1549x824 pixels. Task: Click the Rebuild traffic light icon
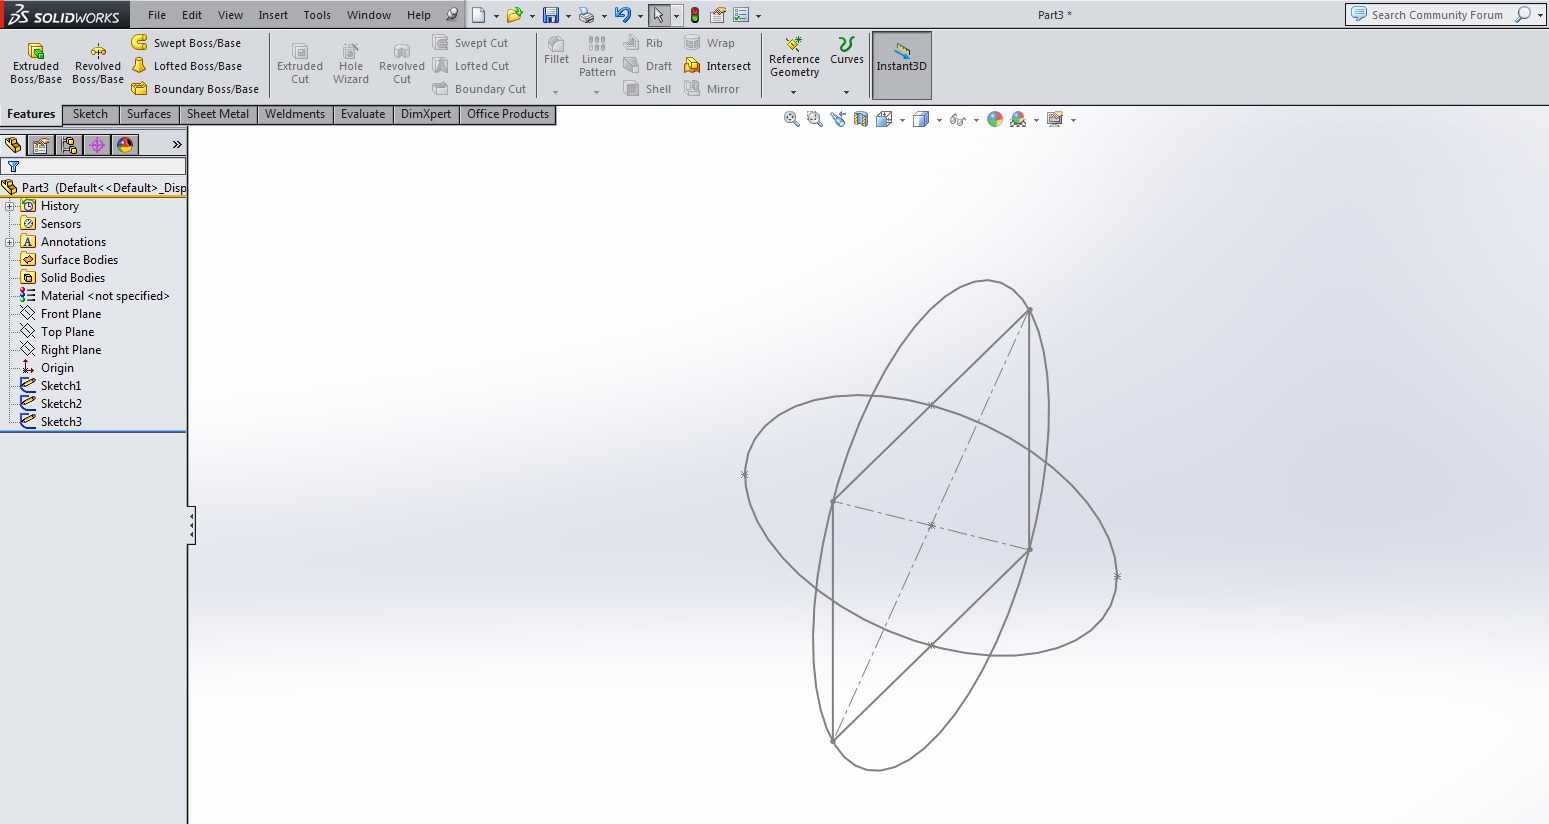695,15
